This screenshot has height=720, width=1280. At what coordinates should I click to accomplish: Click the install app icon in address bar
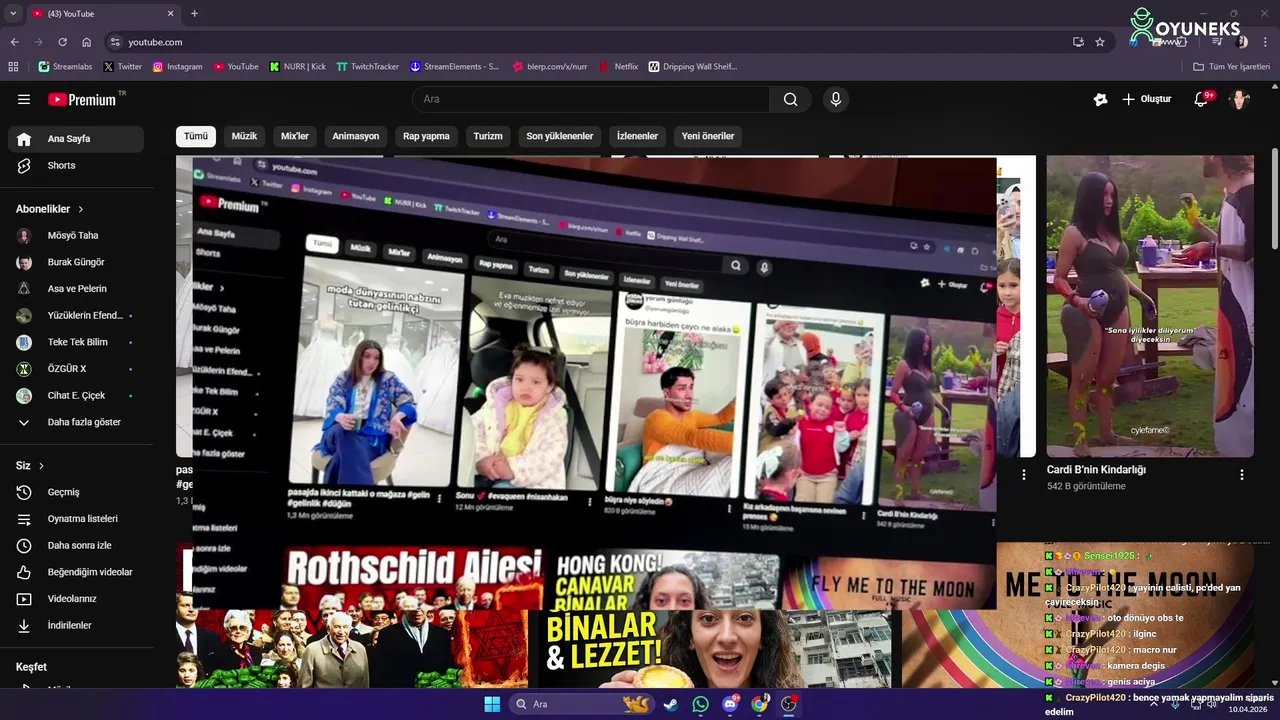(x=1078, y=42)
